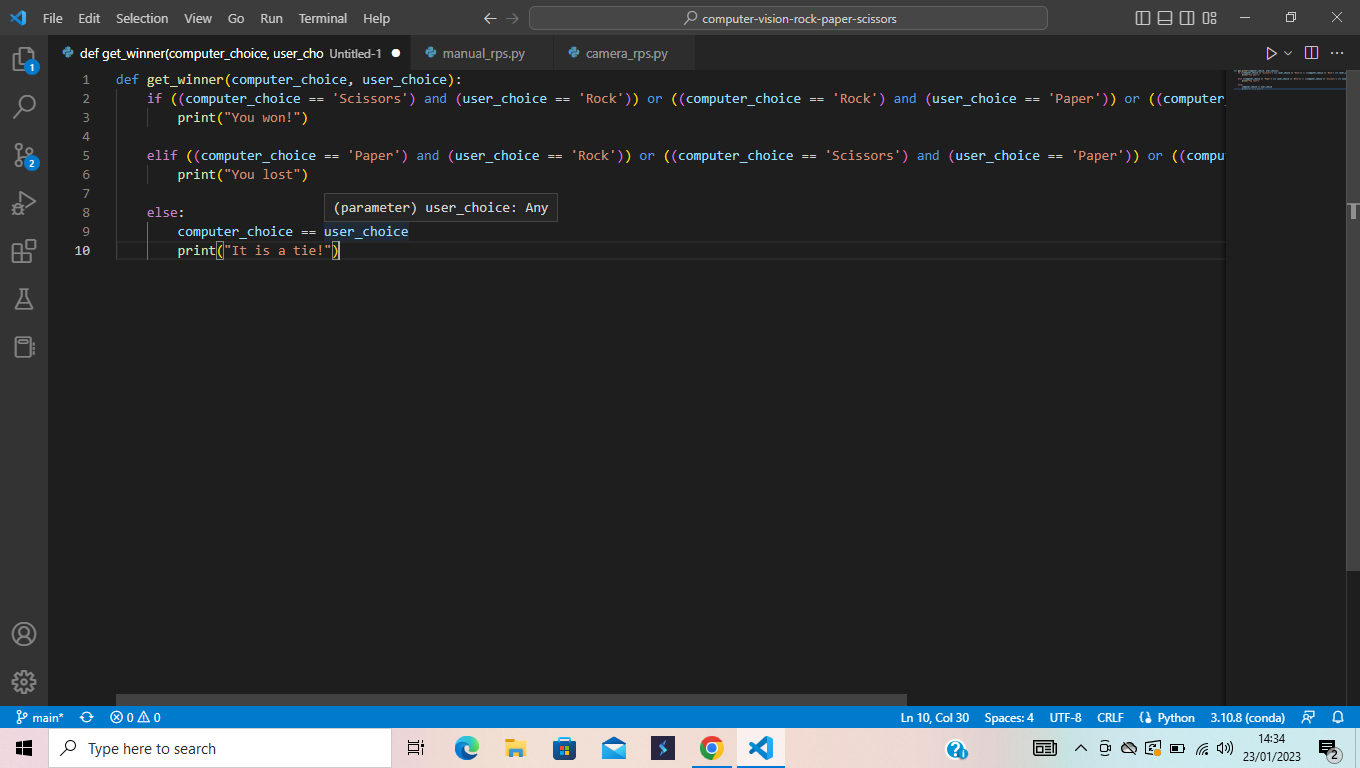Click the main* branch status item

coord(40,717)
